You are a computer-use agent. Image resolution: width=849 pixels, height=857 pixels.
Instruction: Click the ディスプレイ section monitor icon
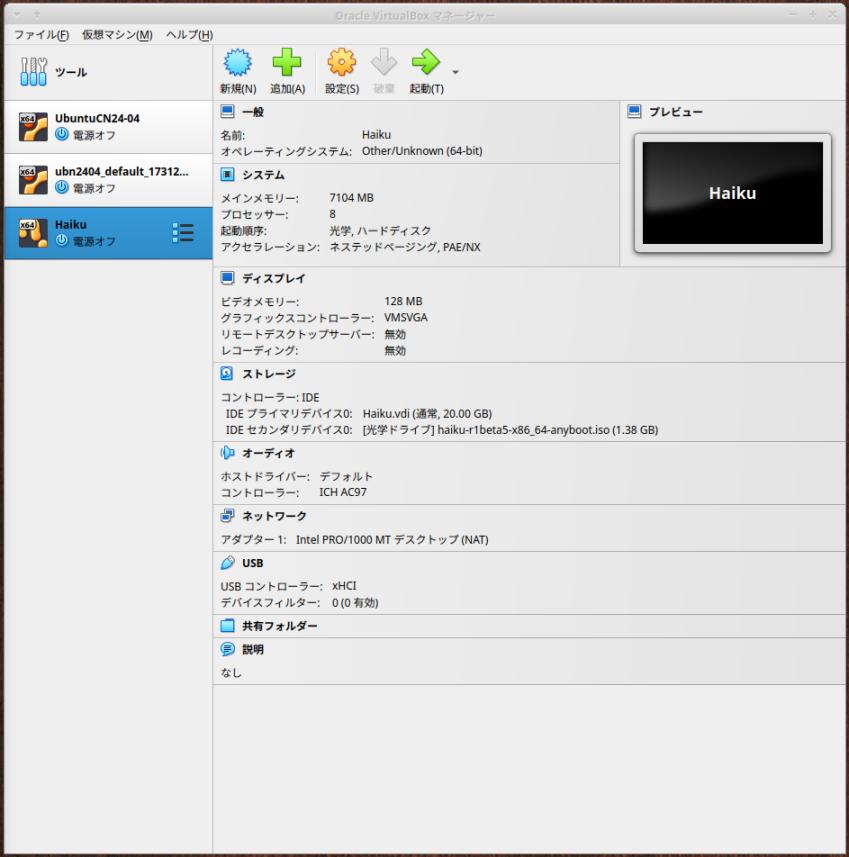coord(227,278)
